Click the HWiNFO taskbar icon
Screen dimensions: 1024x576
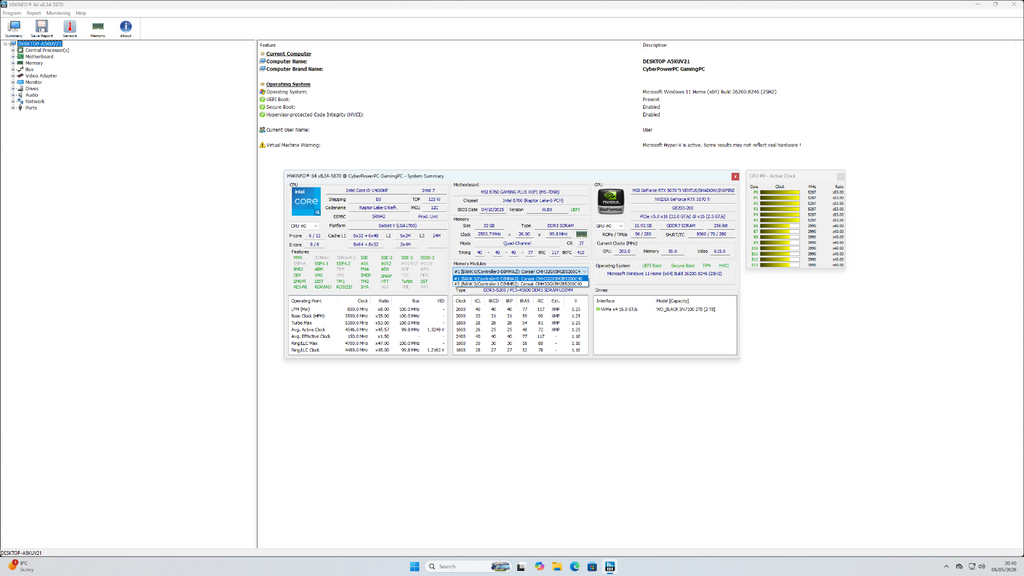tap(610, 566)
